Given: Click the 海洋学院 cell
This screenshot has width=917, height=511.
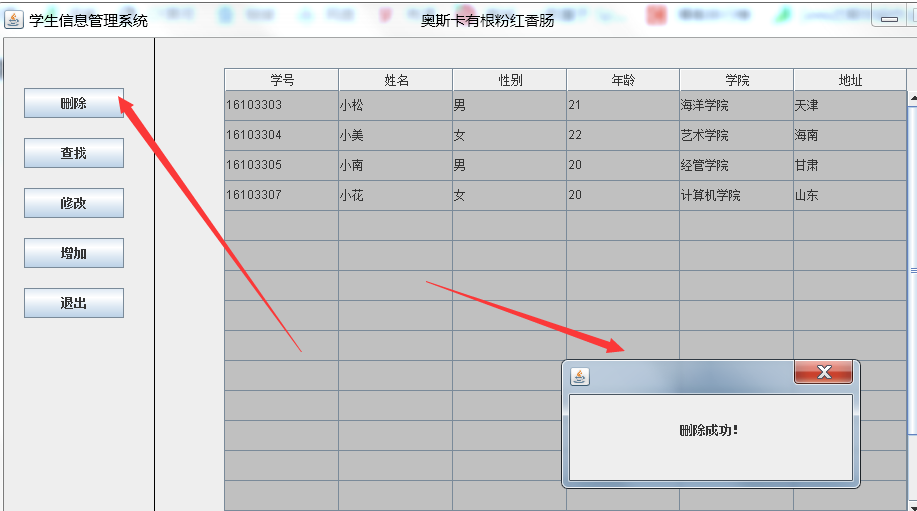Looking at the screenshot, I should pyautogui.click(x=736, y=105).
